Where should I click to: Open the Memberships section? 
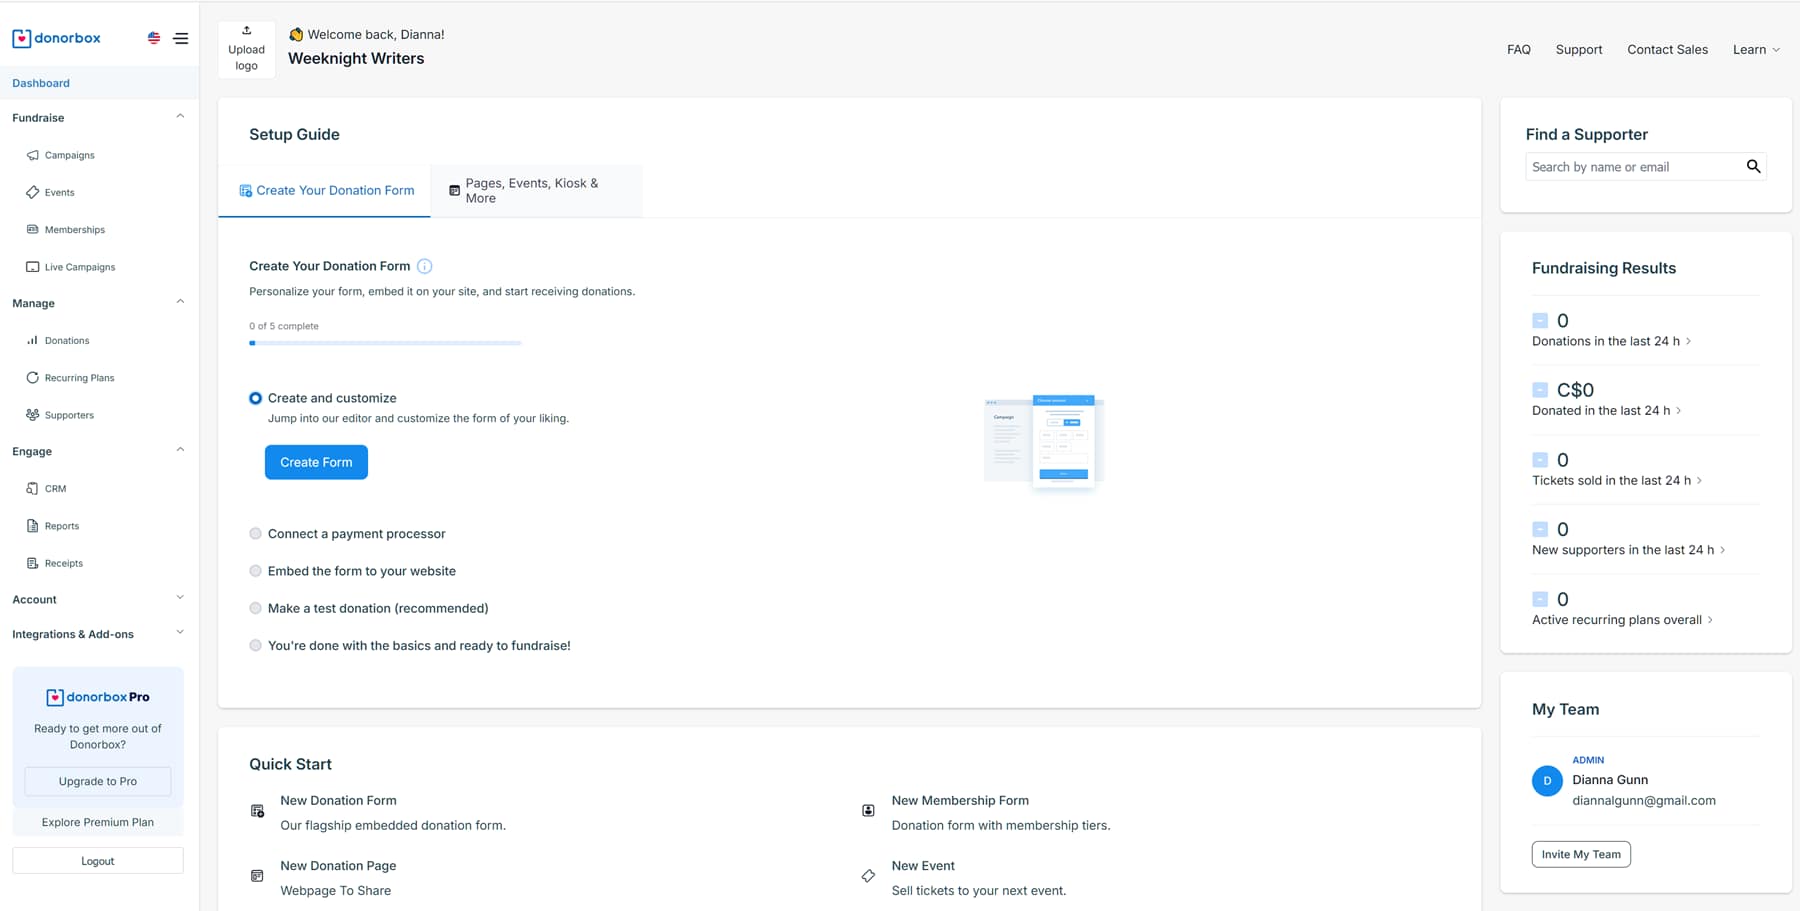74,229
